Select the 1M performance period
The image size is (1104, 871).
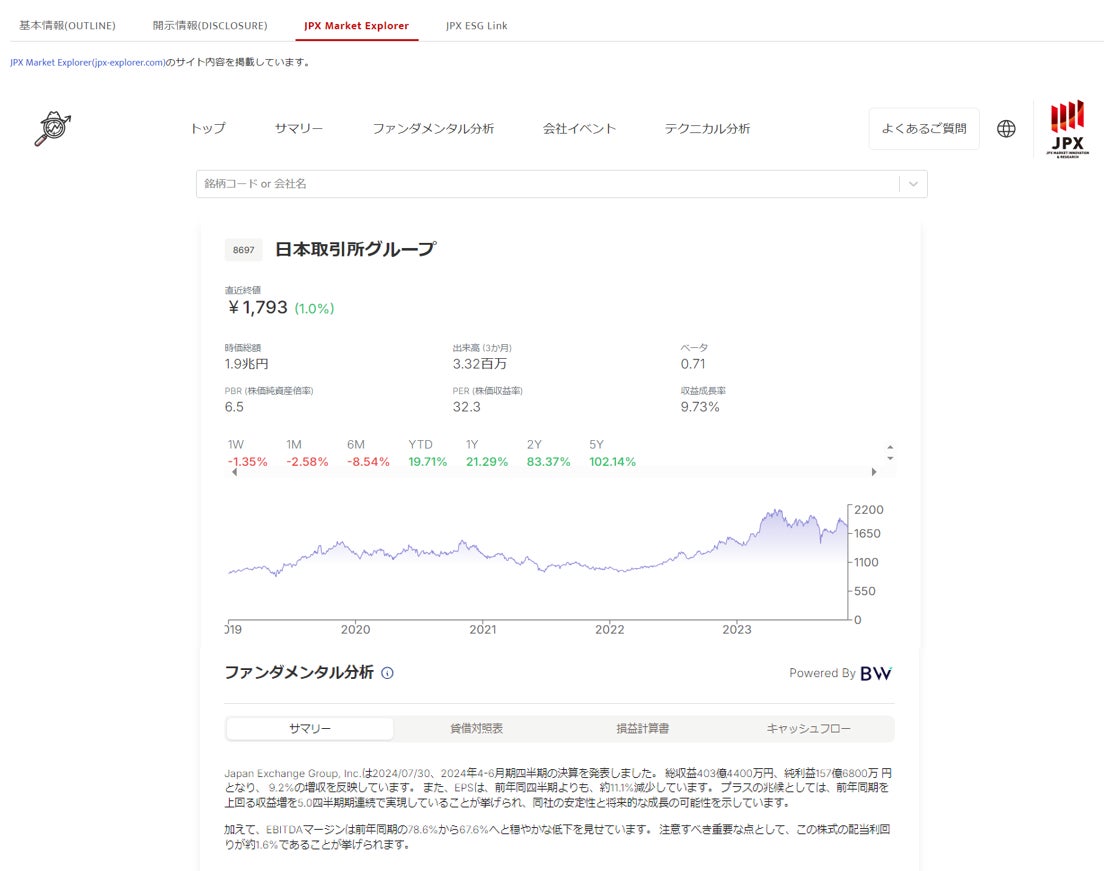tap(307, 453)
